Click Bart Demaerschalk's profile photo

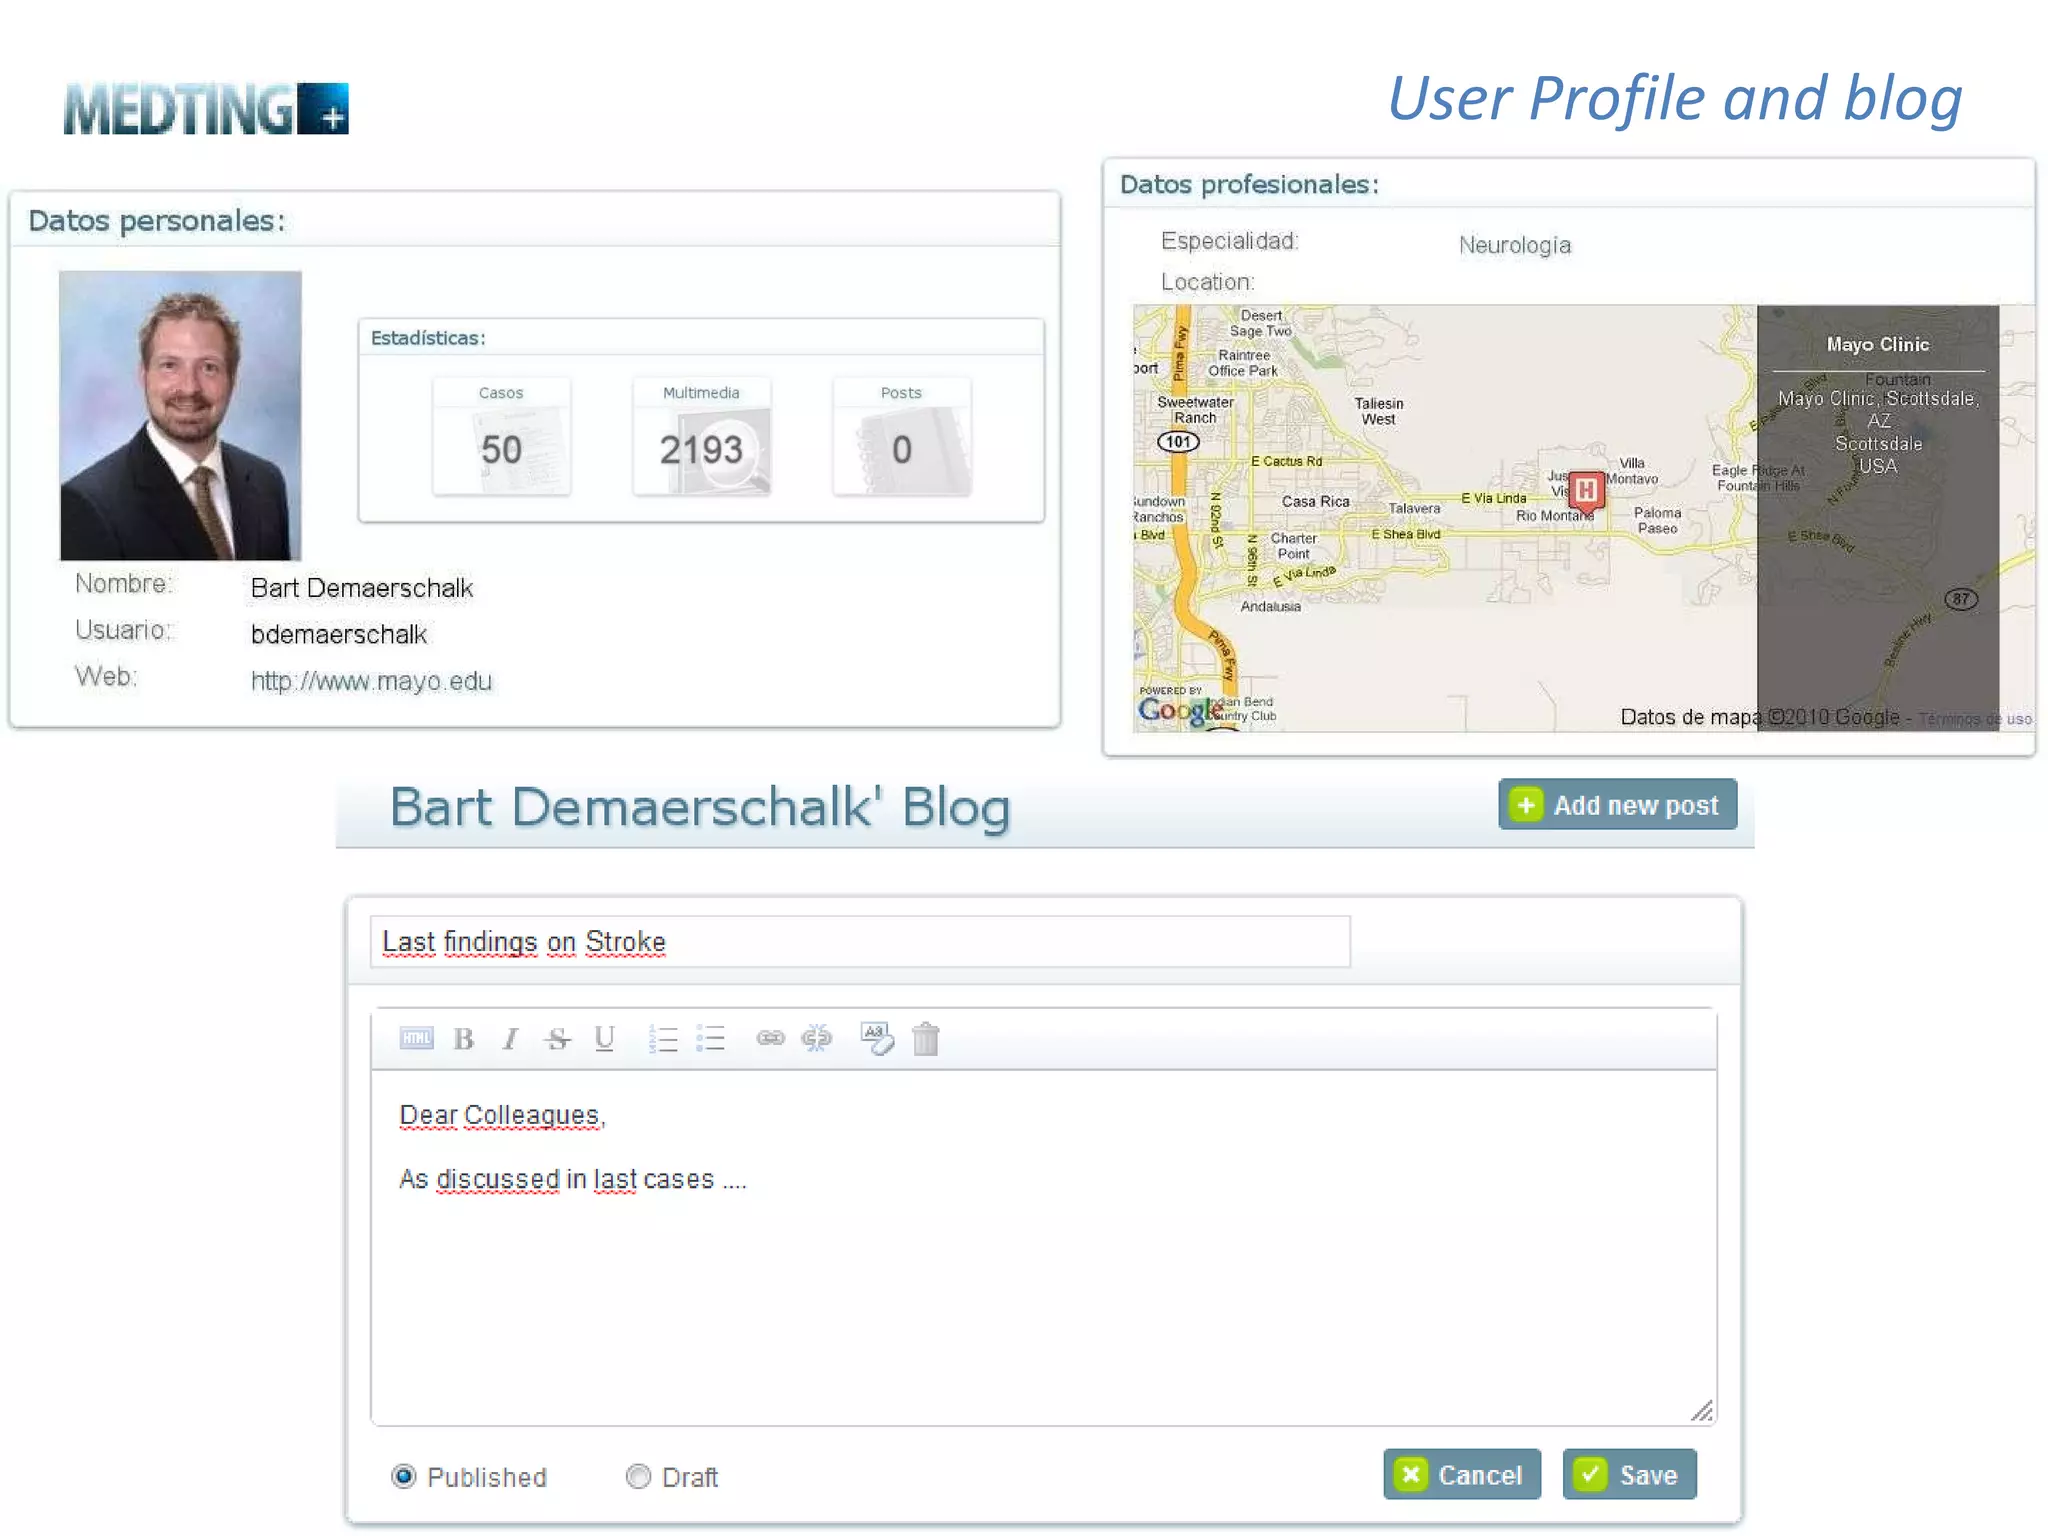180,415
